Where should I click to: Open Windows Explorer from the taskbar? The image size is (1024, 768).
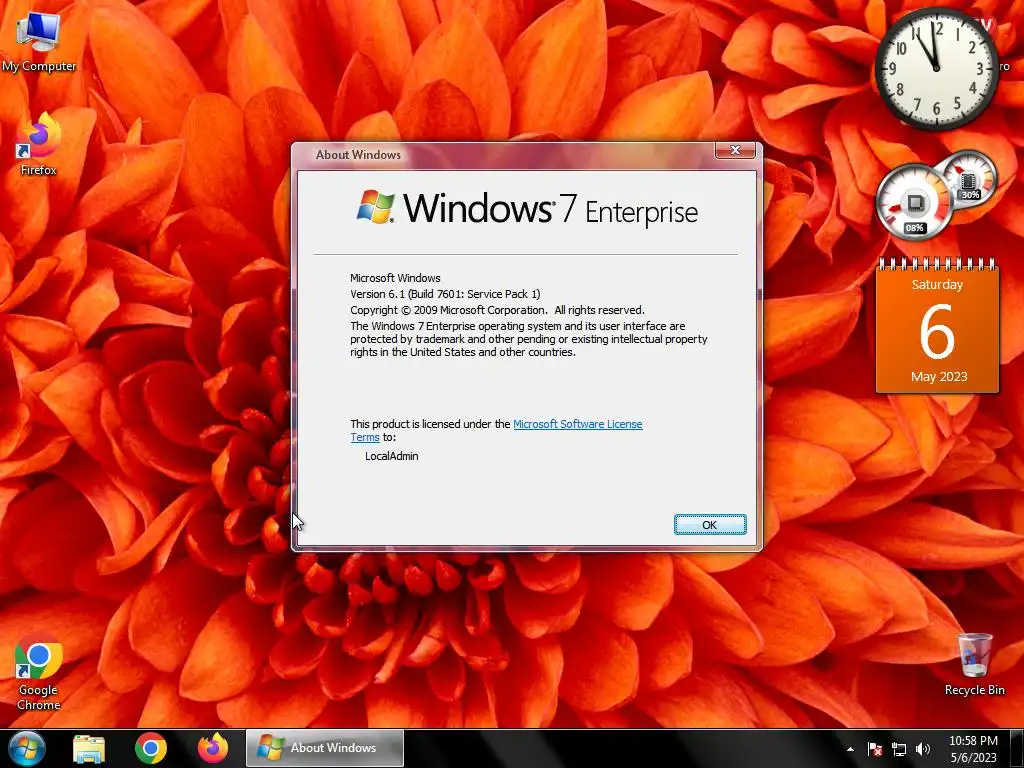click(89, 748)
